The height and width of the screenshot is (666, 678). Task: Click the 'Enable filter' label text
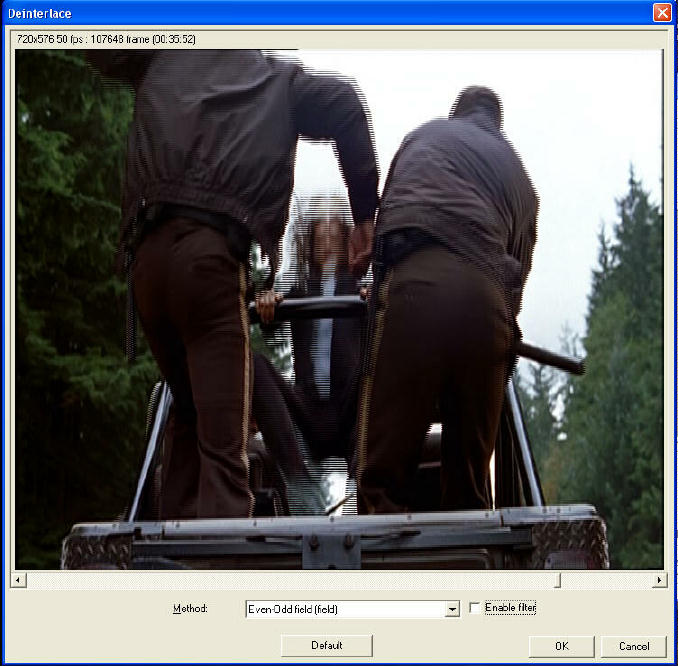pyautogui.click(x=510, y=608)
